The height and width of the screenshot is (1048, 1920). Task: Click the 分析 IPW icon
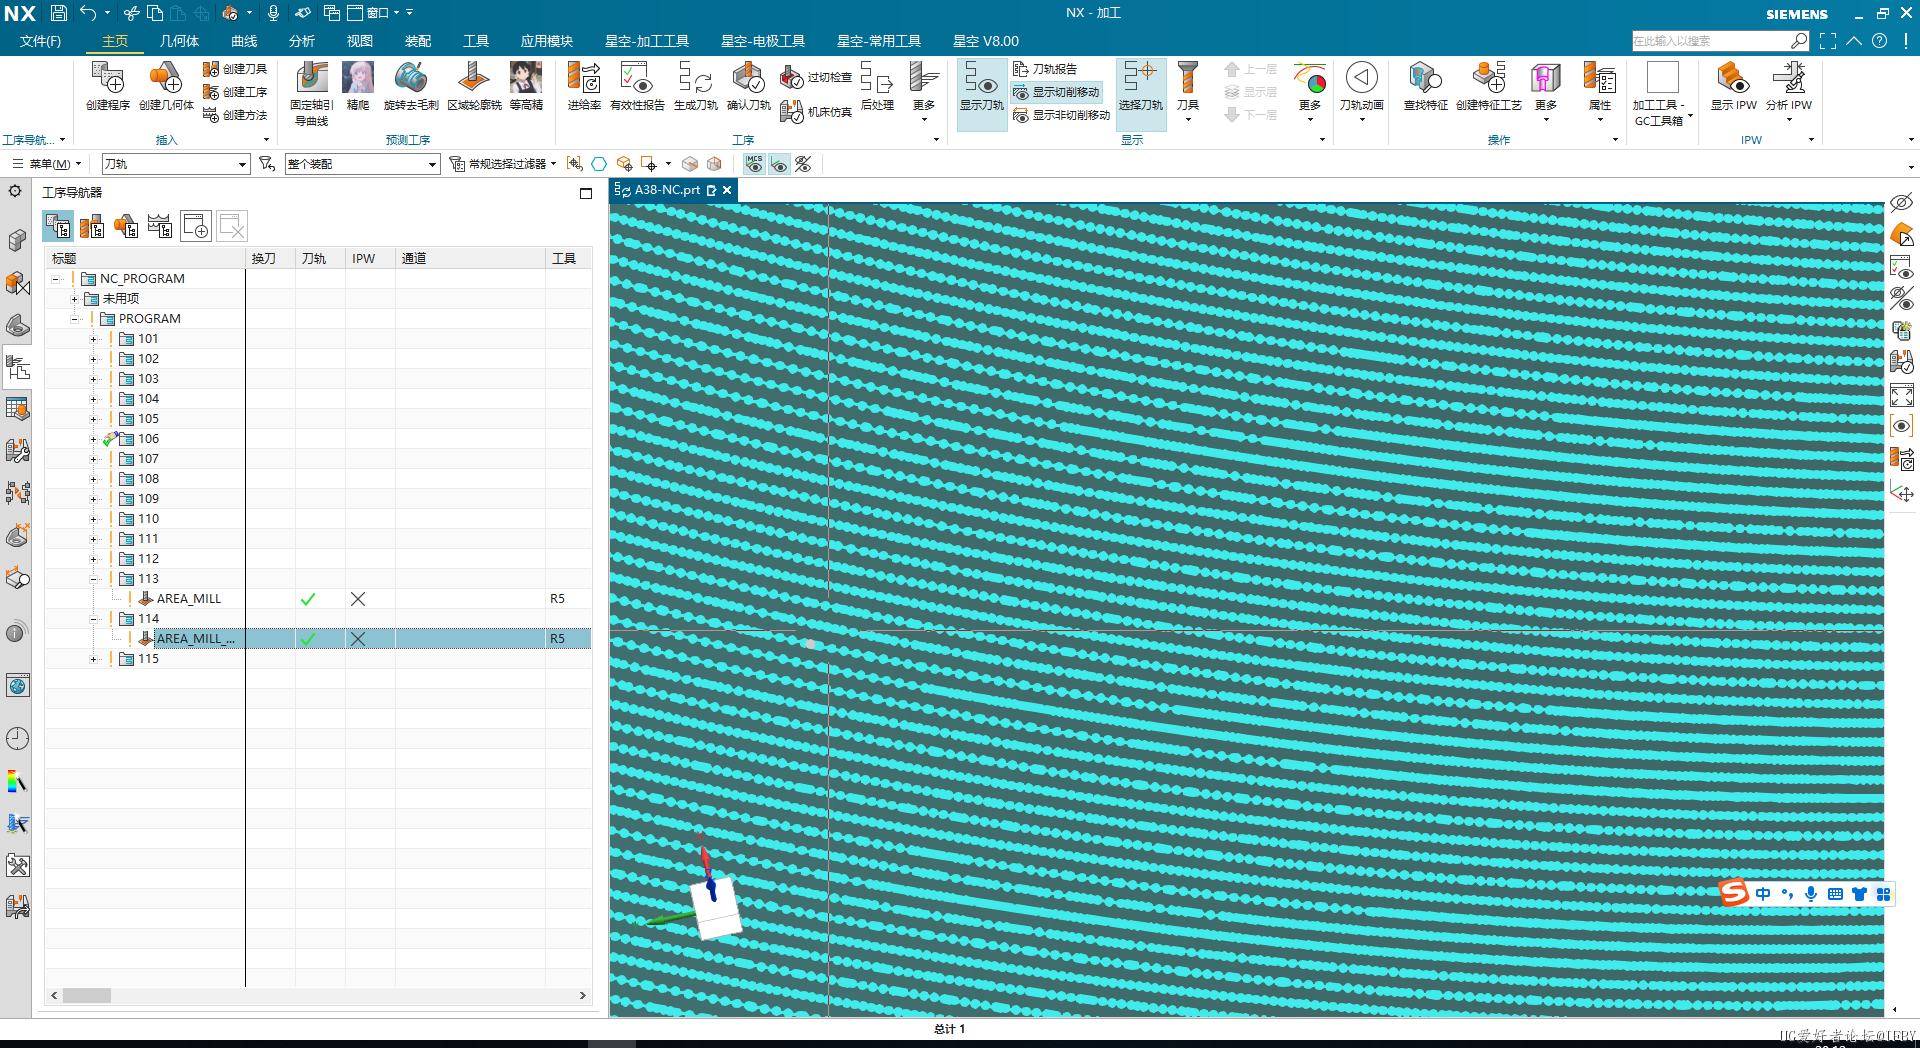pyautogui.click(x=1788, y=86)
